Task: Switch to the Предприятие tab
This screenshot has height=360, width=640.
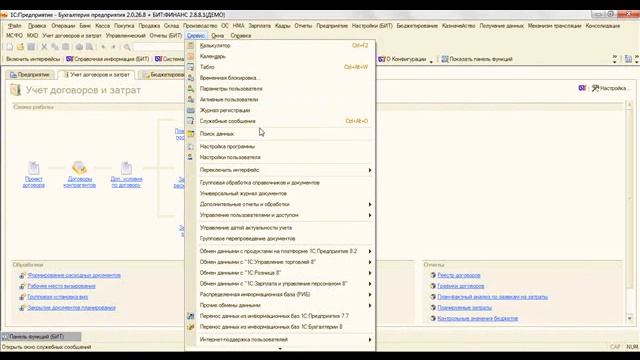Action: (x=30, y=75)
